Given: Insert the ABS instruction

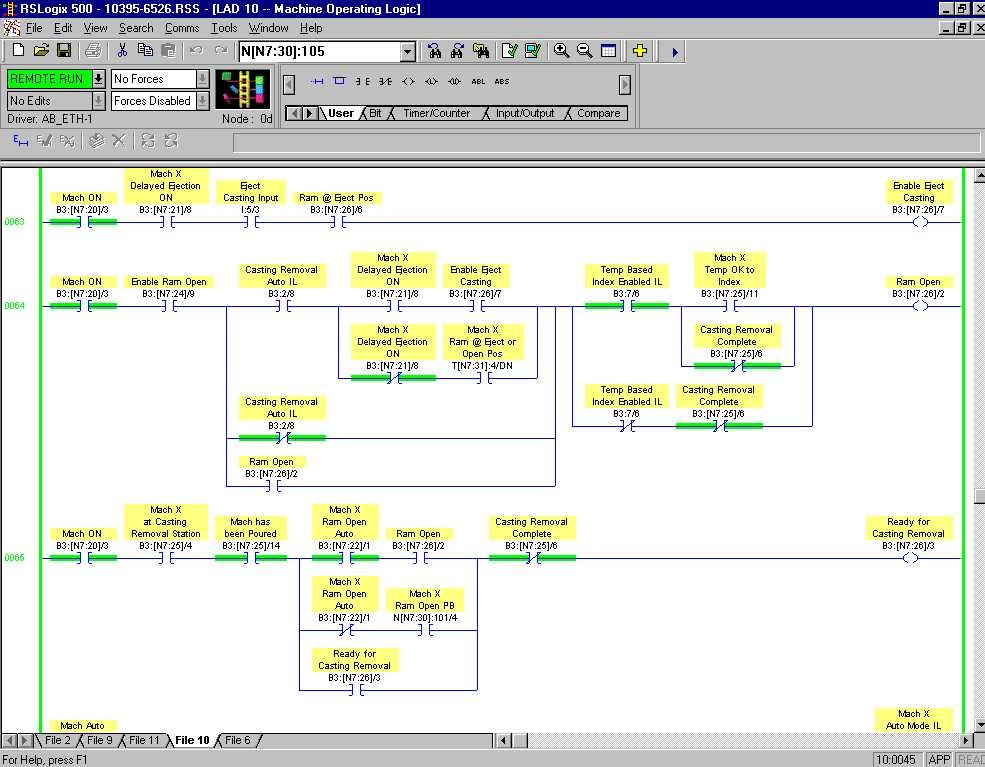Looking at the screenshot, I should (501, 82).
